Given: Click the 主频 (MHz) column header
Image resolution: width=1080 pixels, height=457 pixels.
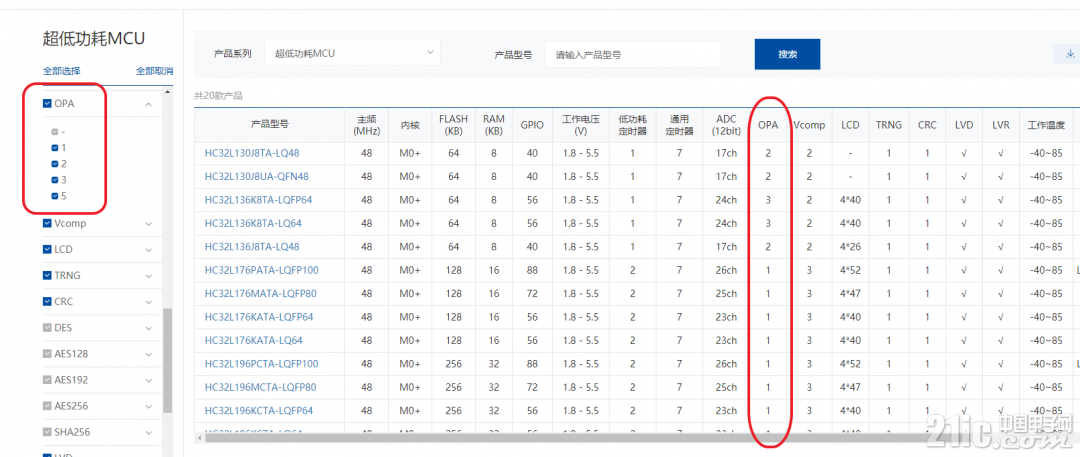Looking at the screenshot, I should click(366, 125).
